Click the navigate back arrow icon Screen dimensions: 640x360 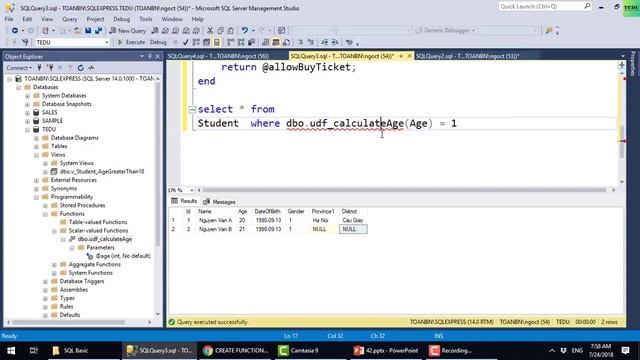(15, 31)
